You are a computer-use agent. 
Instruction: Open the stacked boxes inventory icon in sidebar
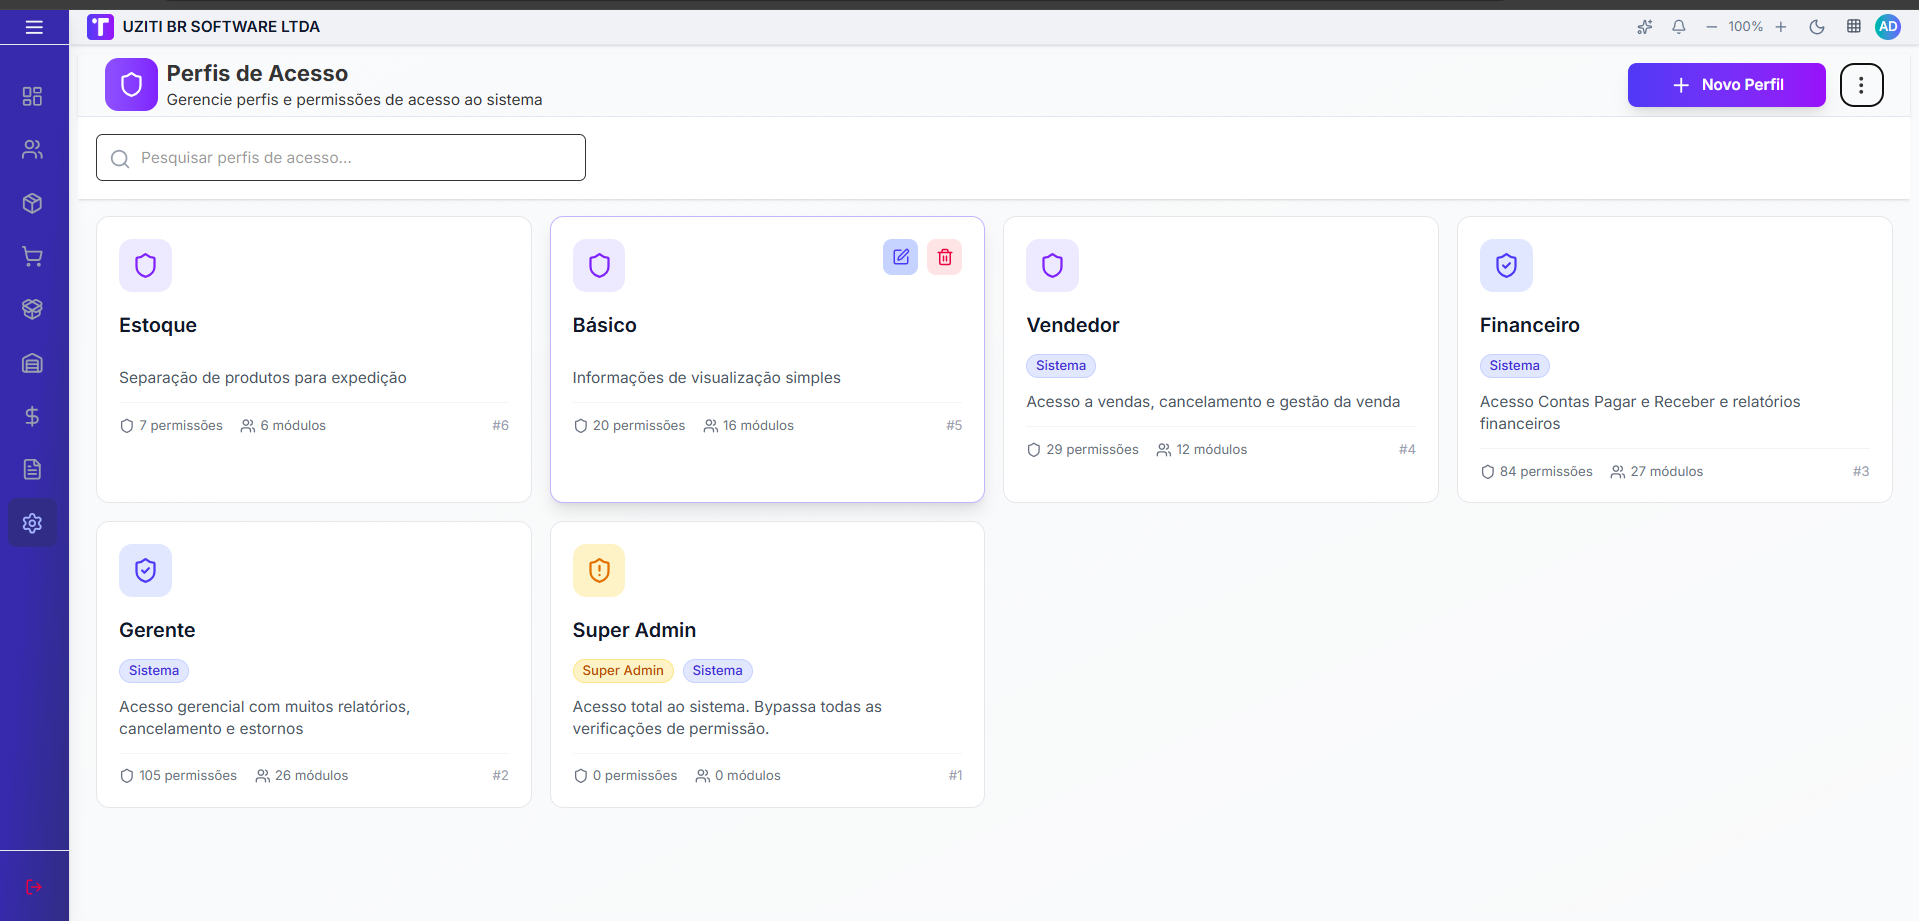(x=32, y=309)
